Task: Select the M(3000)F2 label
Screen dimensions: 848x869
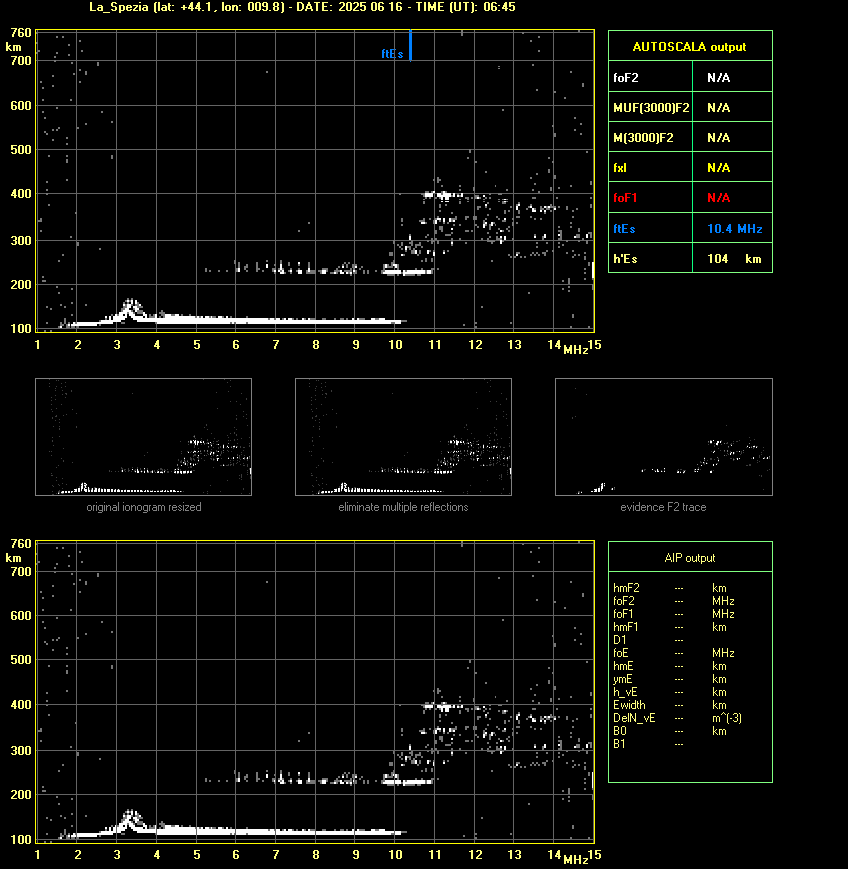Action: point(643,137)
